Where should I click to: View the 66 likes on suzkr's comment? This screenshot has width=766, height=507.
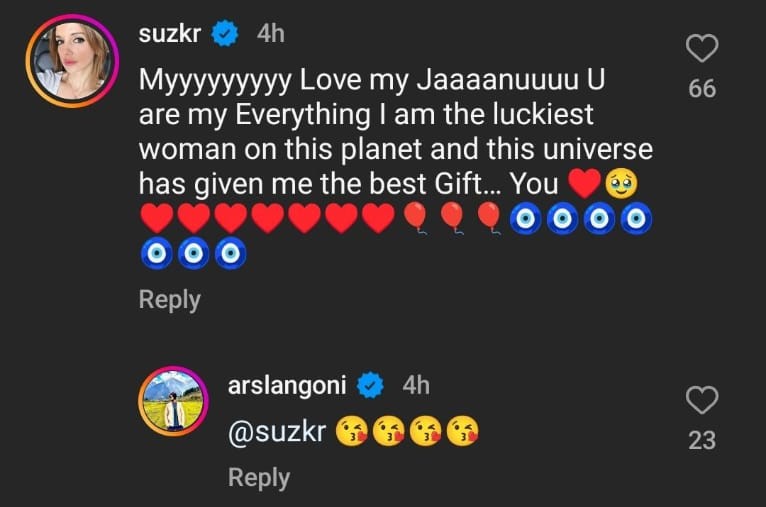point(702,89)
